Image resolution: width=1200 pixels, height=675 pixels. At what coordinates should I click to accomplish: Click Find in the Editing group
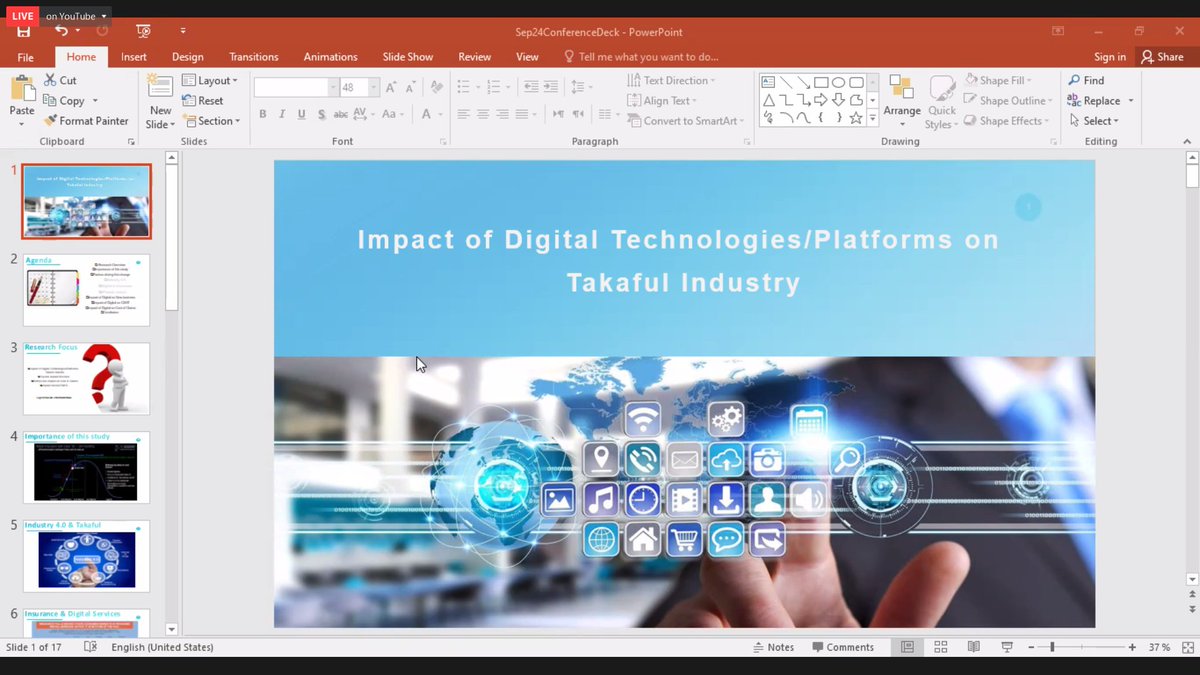1086,80
